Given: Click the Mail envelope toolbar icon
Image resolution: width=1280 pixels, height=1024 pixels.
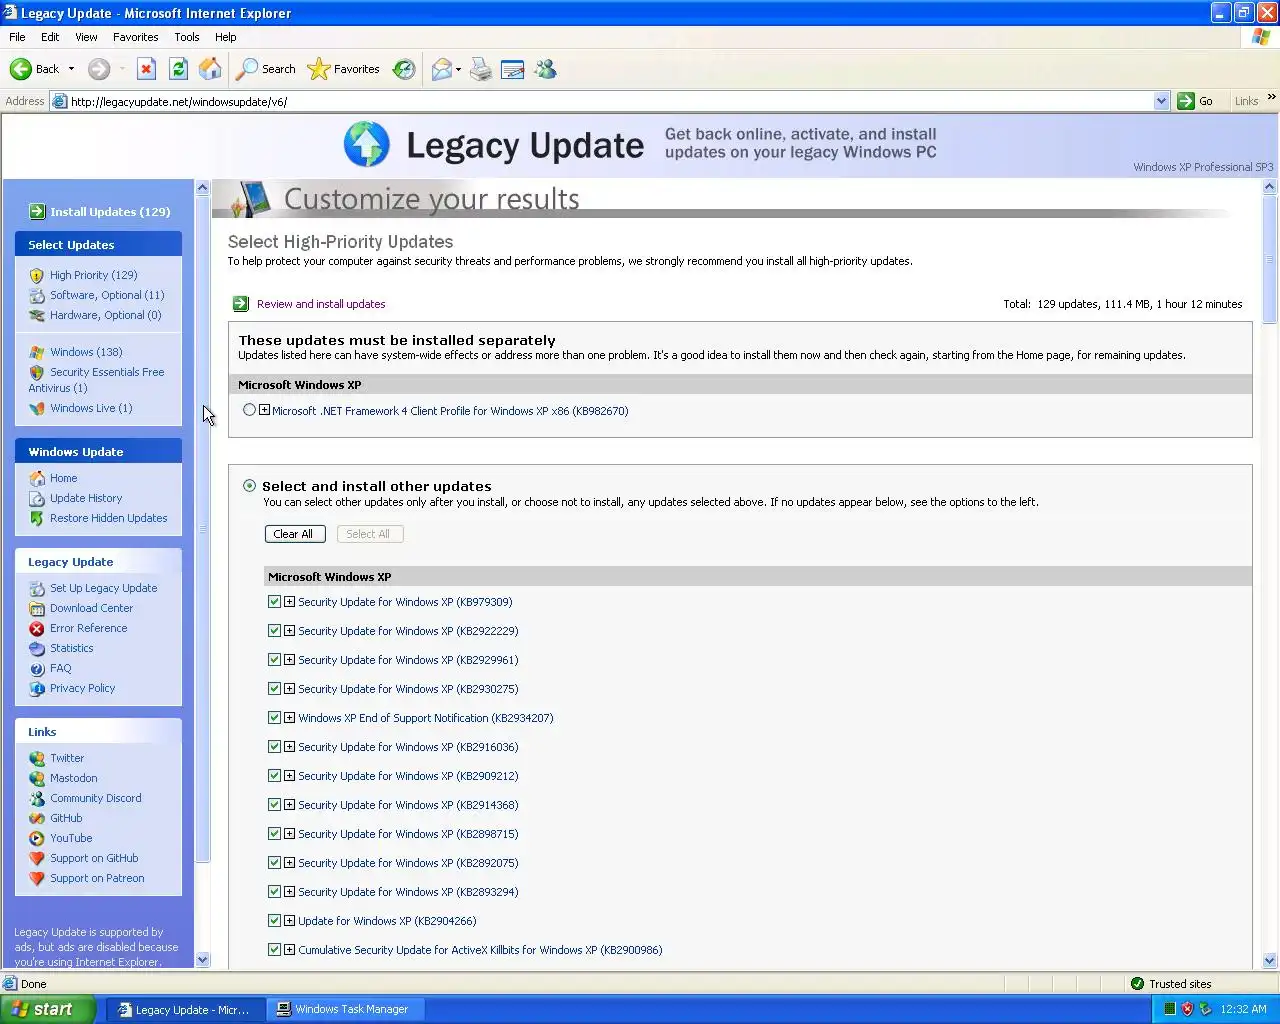Looking at the screenshot, I should click(441, 69).
